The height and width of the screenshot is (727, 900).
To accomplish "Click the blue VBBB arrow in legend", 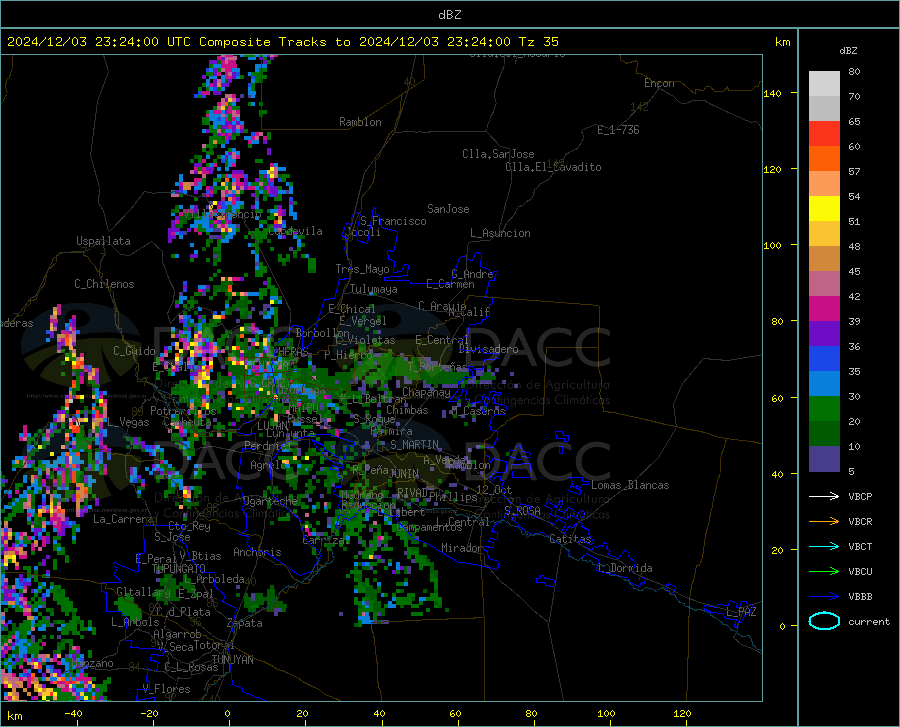I will pyautogui.click(x=824, y=596).
